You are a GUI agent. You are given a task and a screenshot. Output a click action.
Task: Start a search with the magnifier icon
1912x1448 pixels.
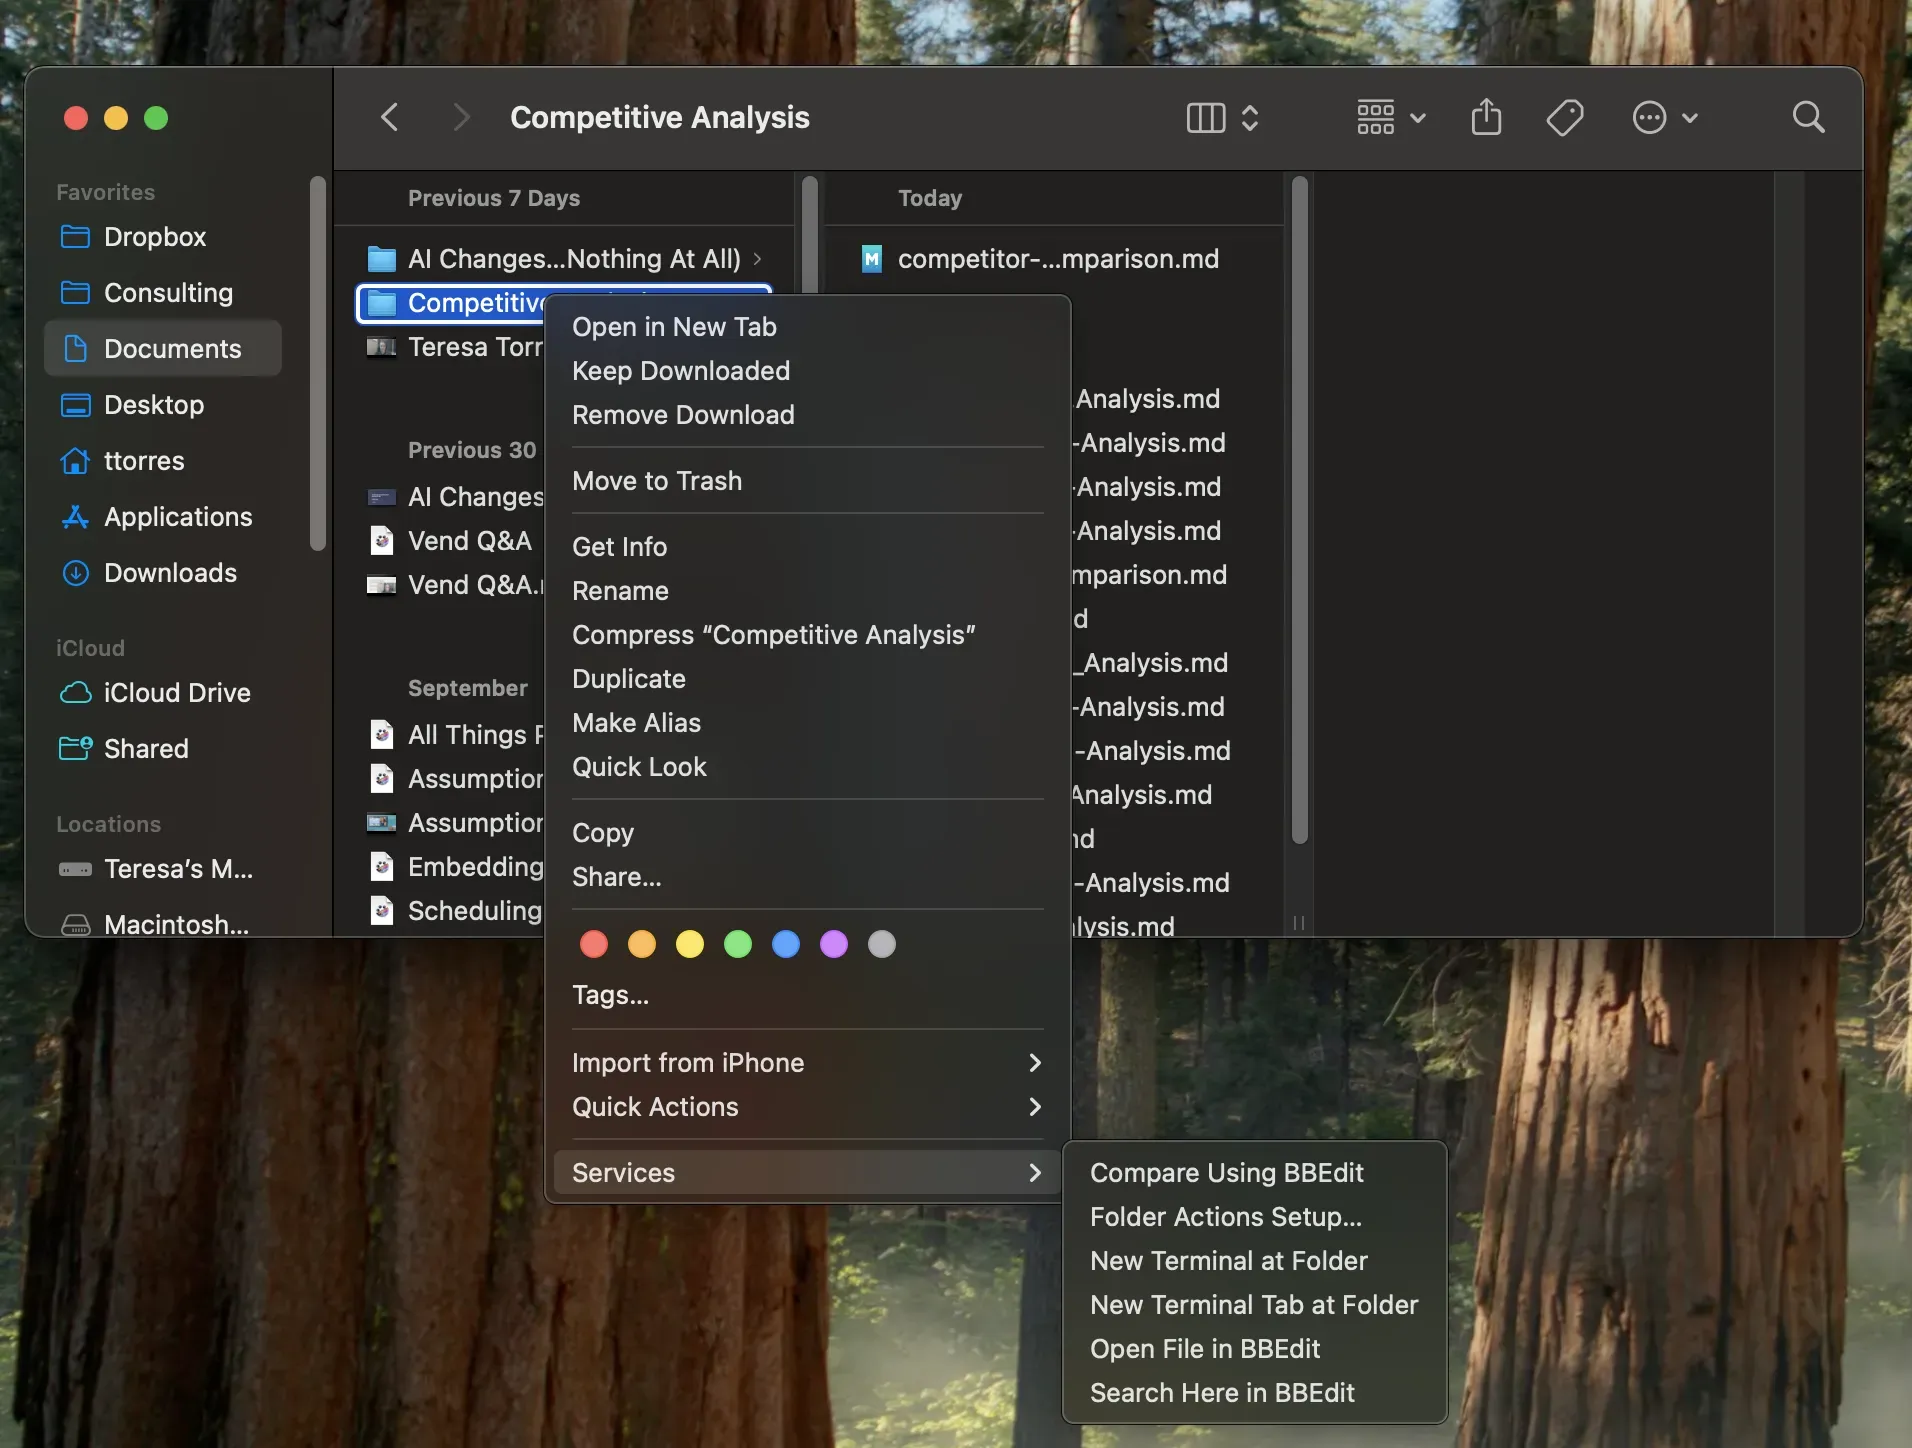(x=1806, y=117)
